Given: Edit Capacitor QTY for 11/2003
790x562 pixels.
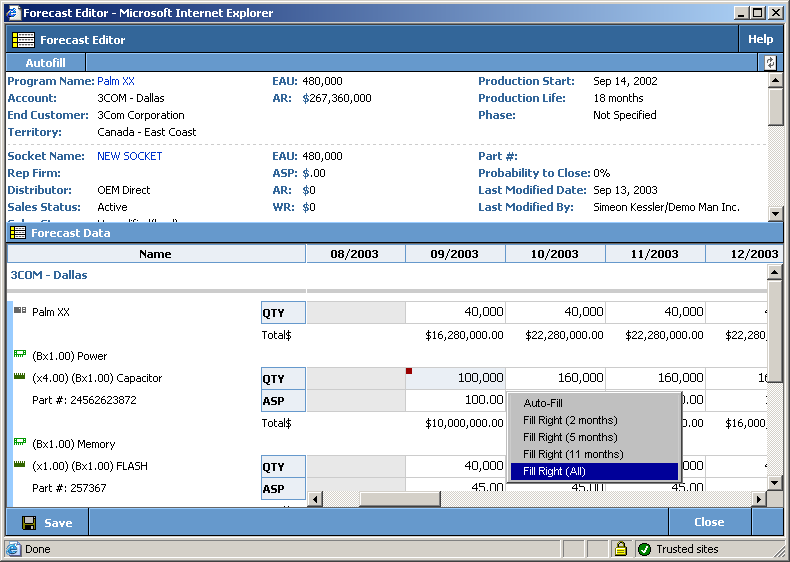Looking at the screenshot, I should (655, 379).
